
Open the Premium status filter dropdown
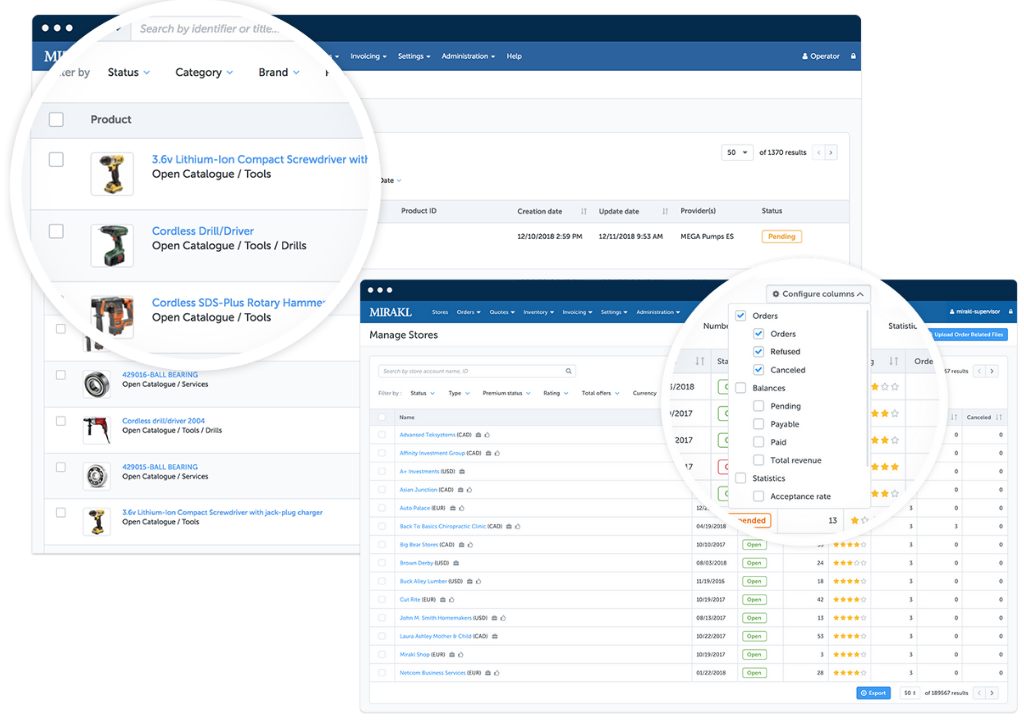506,393
